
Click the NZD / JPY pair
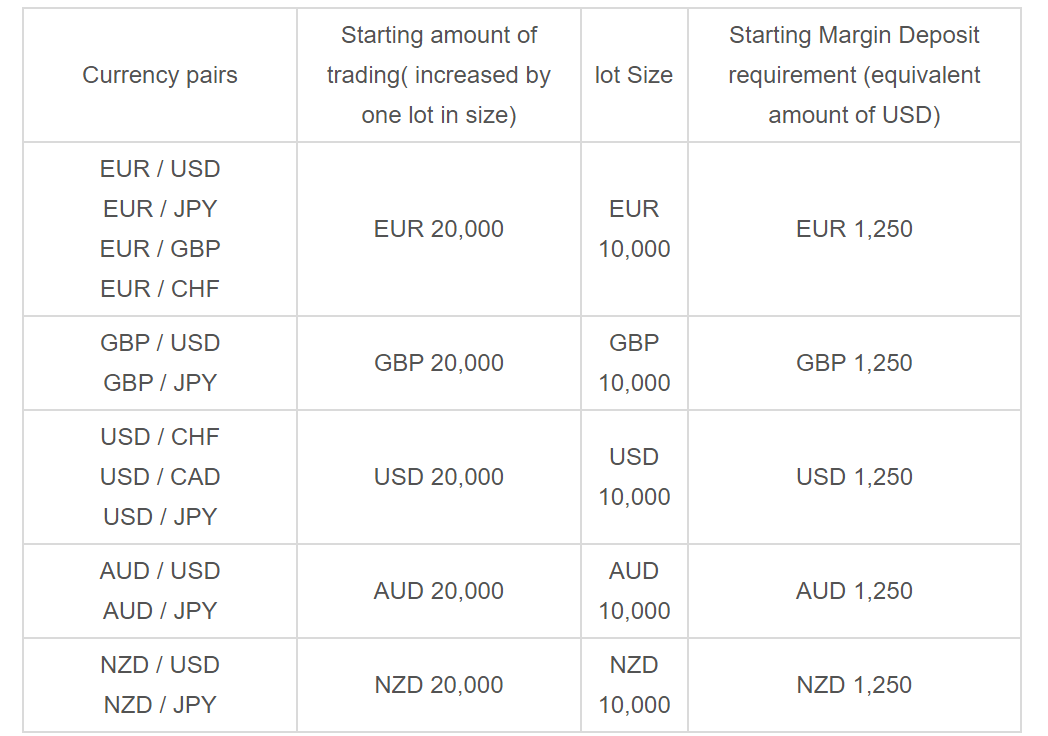click(160, 705)
